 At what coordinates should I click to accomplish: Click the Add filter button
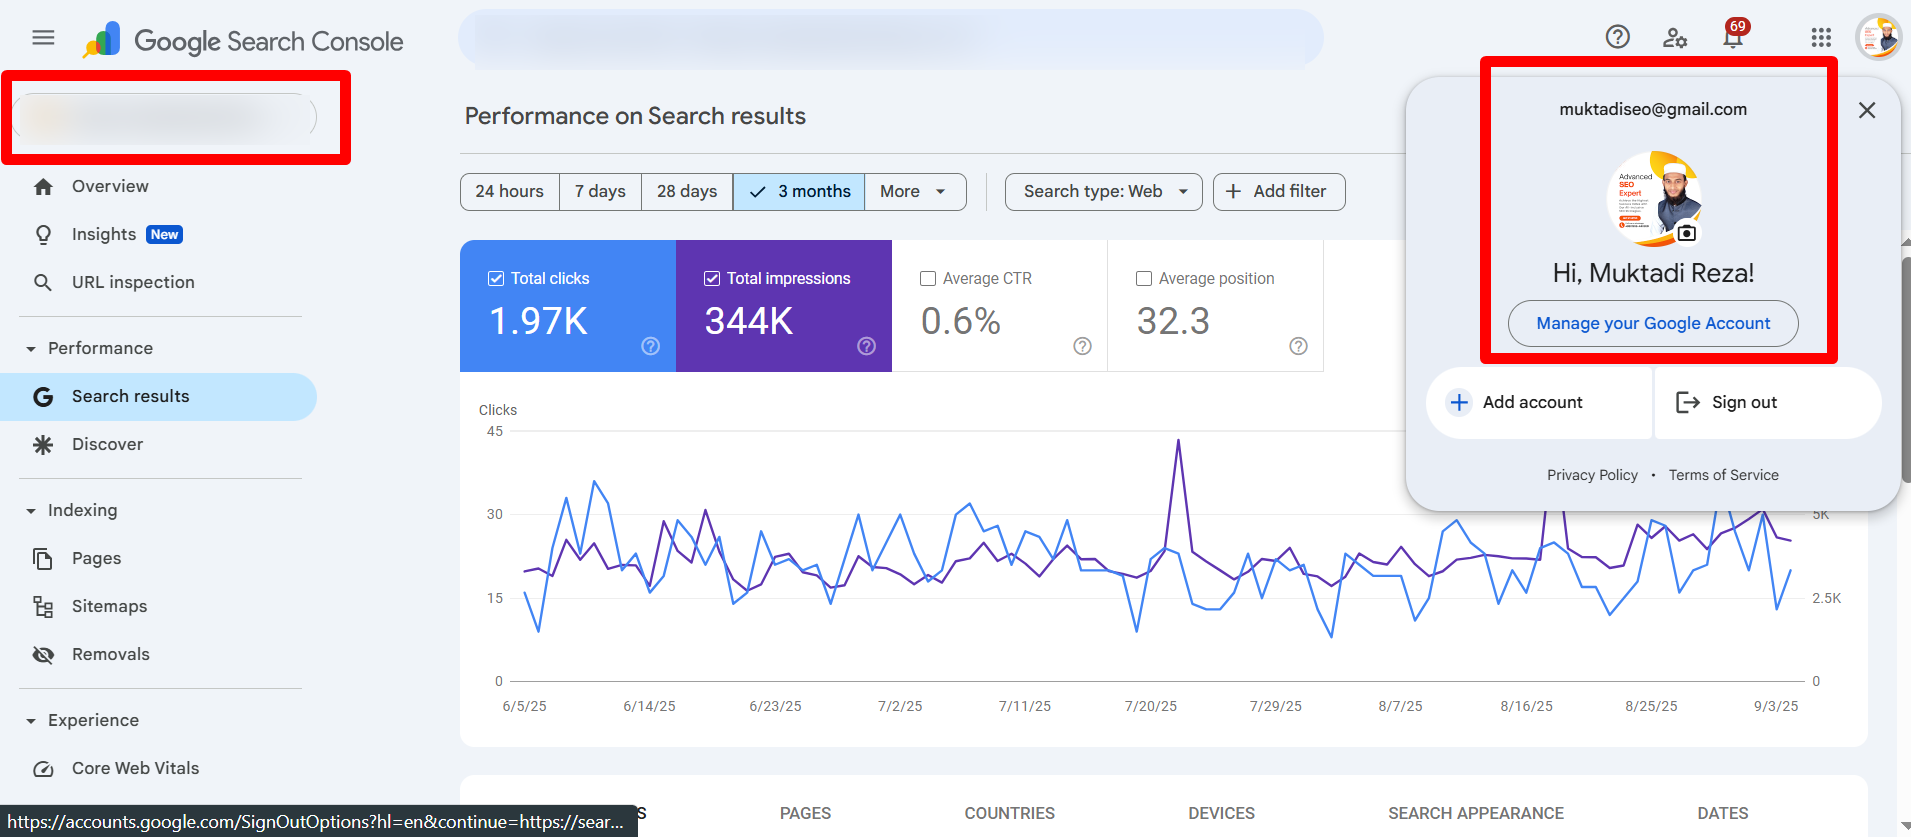(x=1279, y=191)
